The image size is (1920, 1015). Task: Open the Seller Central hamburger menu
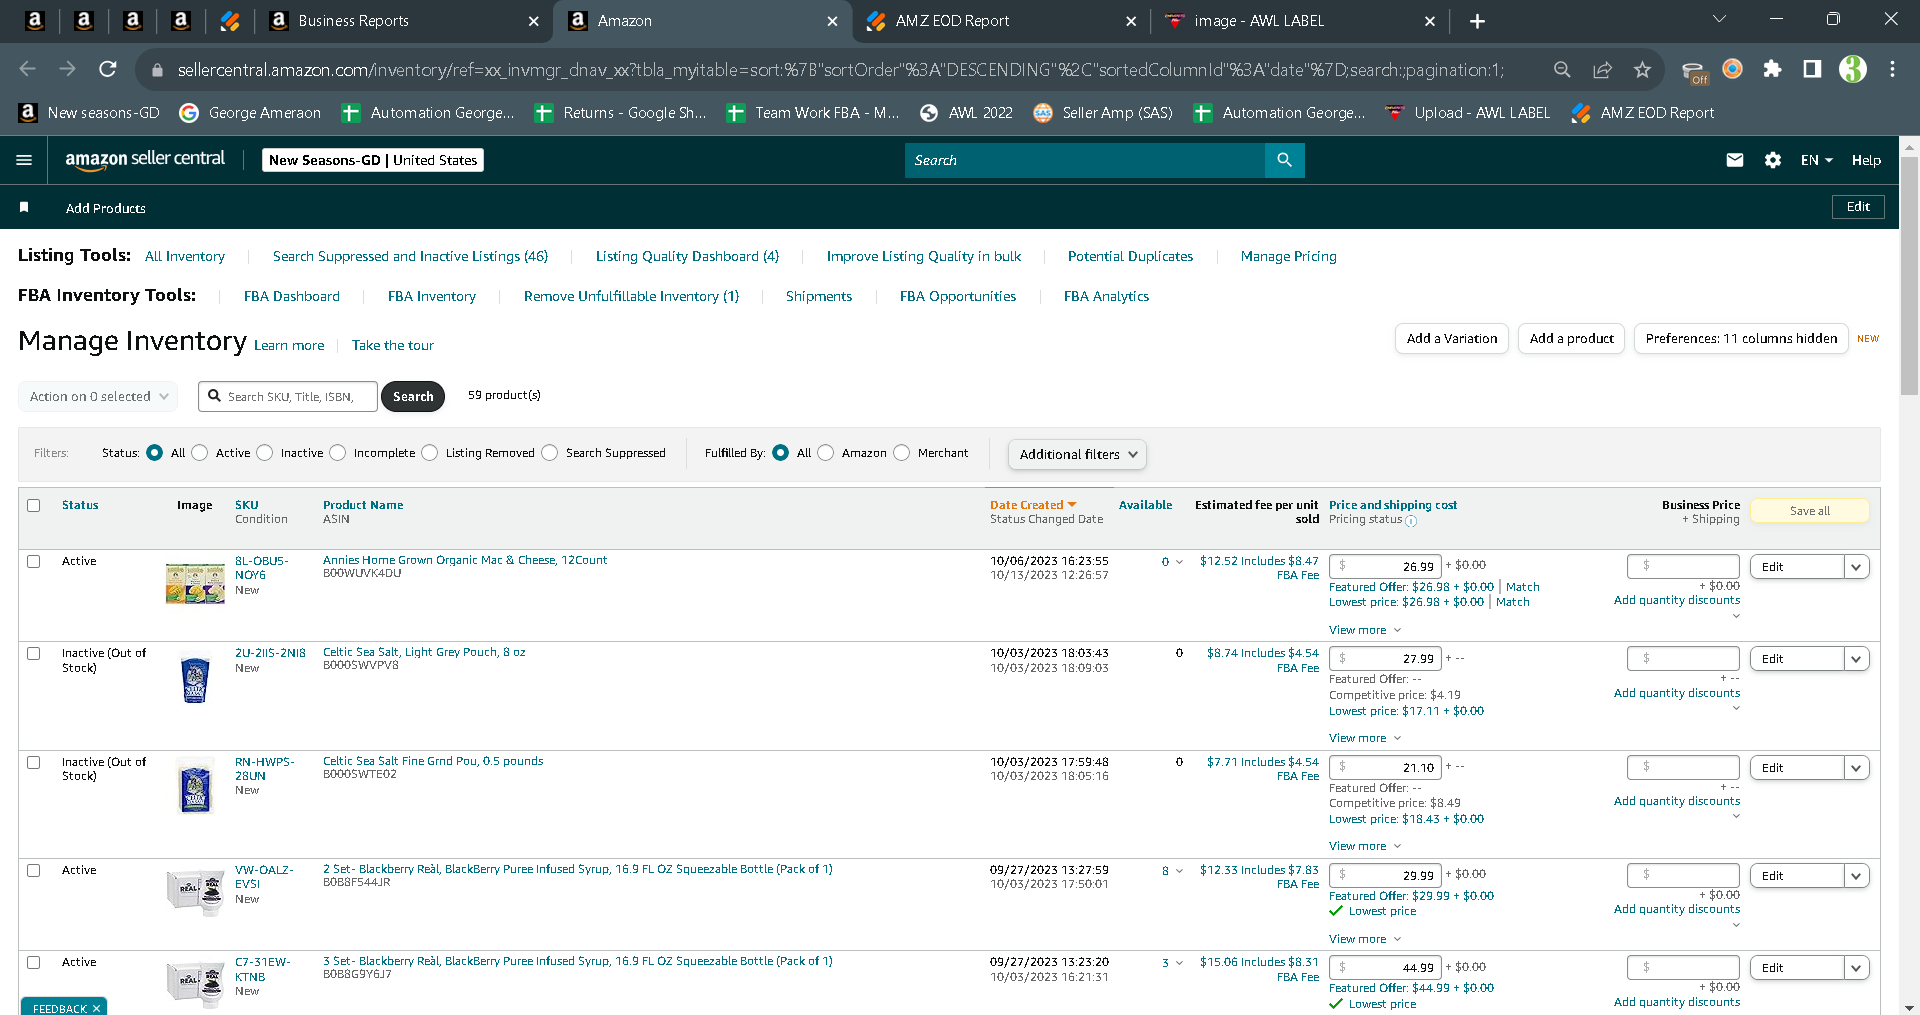(24, 160)
